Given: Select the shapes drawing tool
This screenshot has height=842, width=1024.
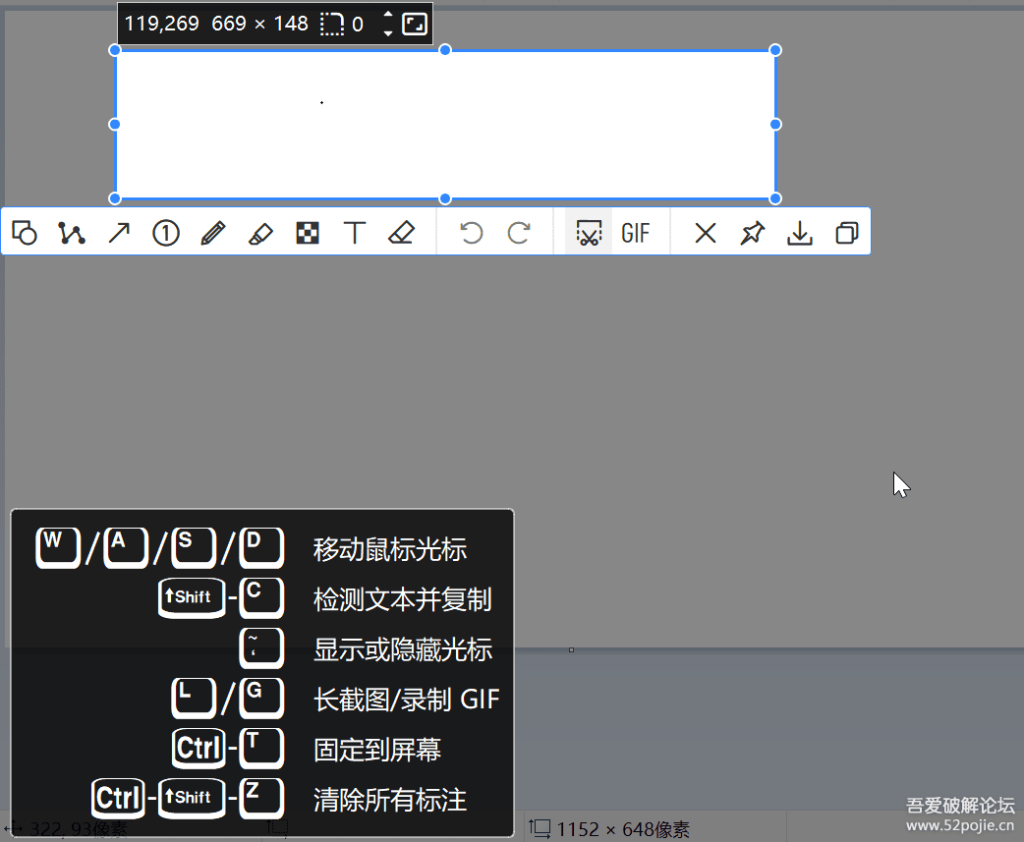Looking at the screenshot, I should pos(25,233).
